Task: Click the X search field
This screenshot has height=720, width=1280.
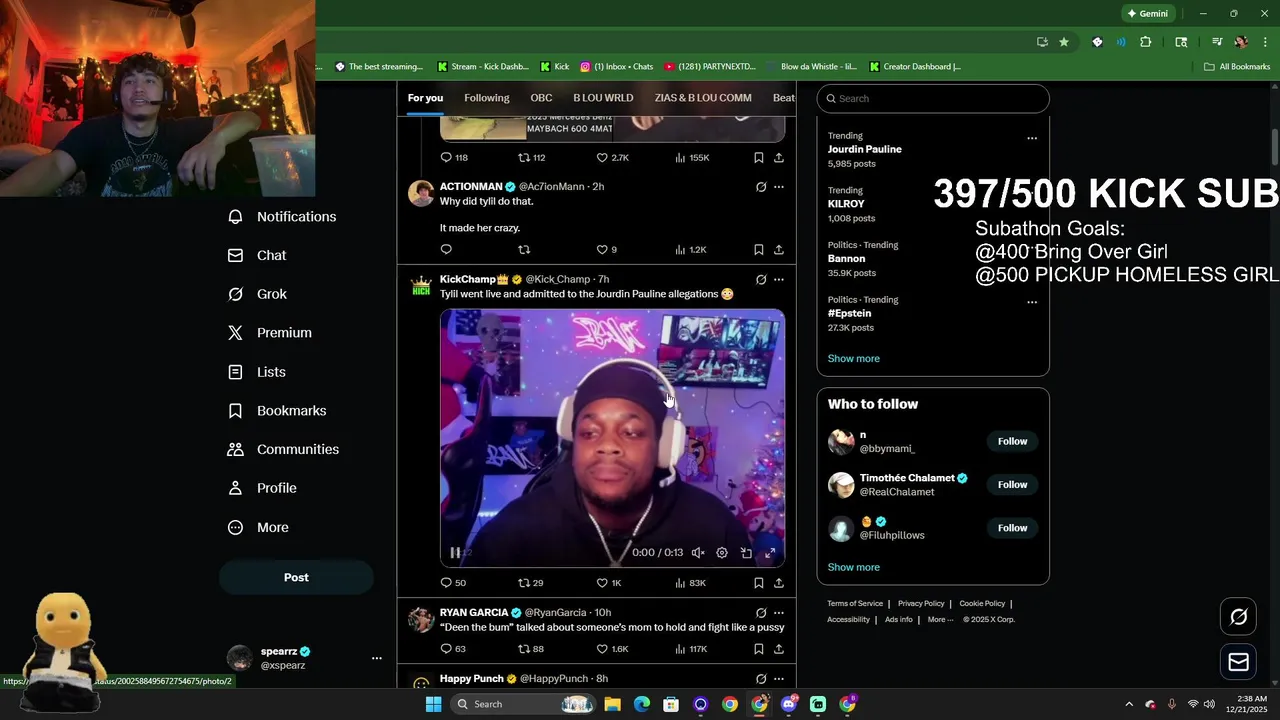Action: [x=933, y=98]
